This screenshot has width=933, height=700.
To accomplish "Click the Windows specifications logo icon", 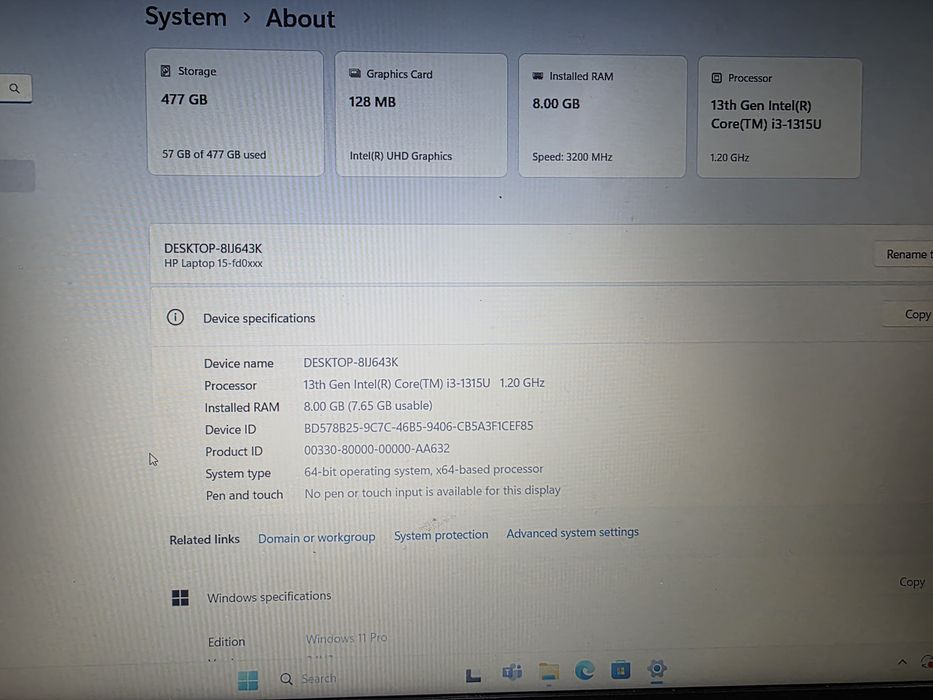I will pos(180,598).
